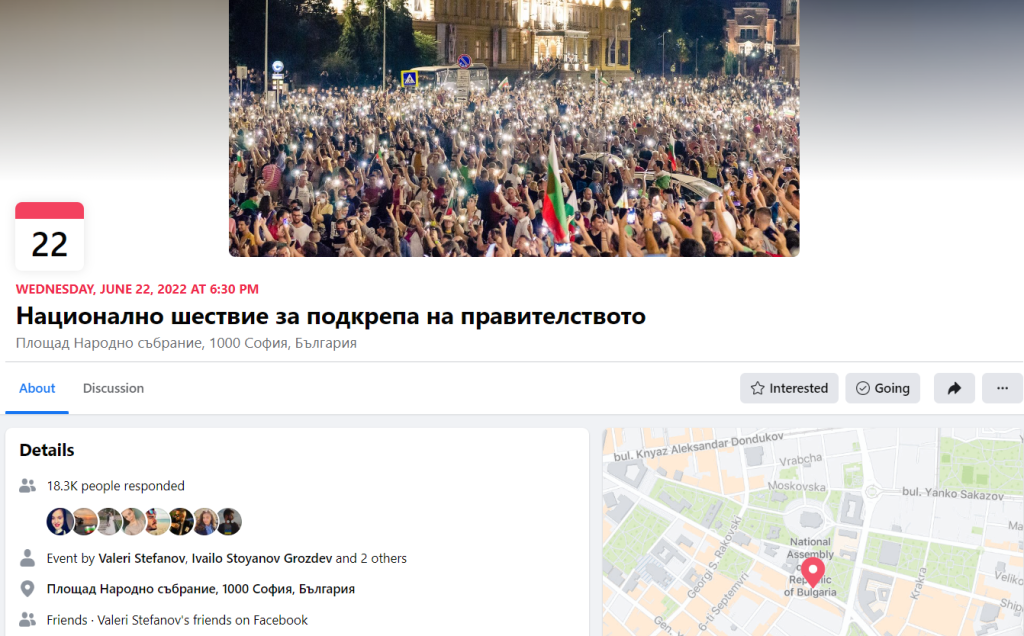Viewport: 1024px width, 636px height.
Task: Click the last responder profile avatar
Action: click(229, 522)
